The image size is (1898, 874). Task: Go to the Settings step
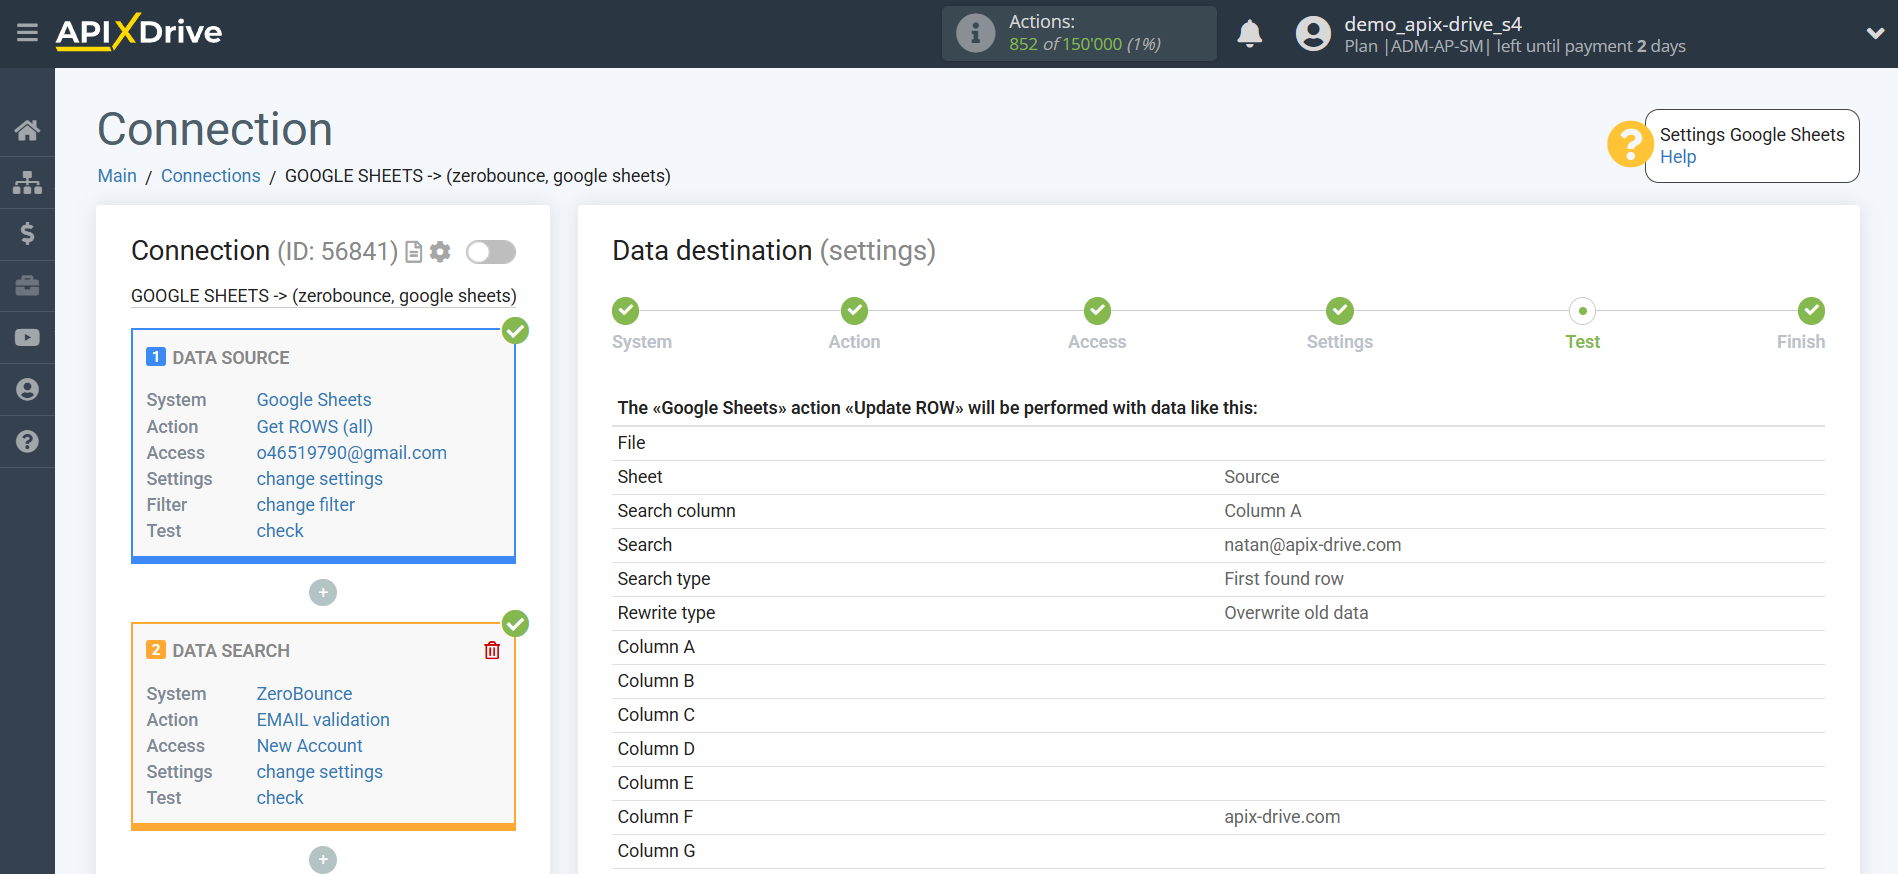[x=1339, y=312]
